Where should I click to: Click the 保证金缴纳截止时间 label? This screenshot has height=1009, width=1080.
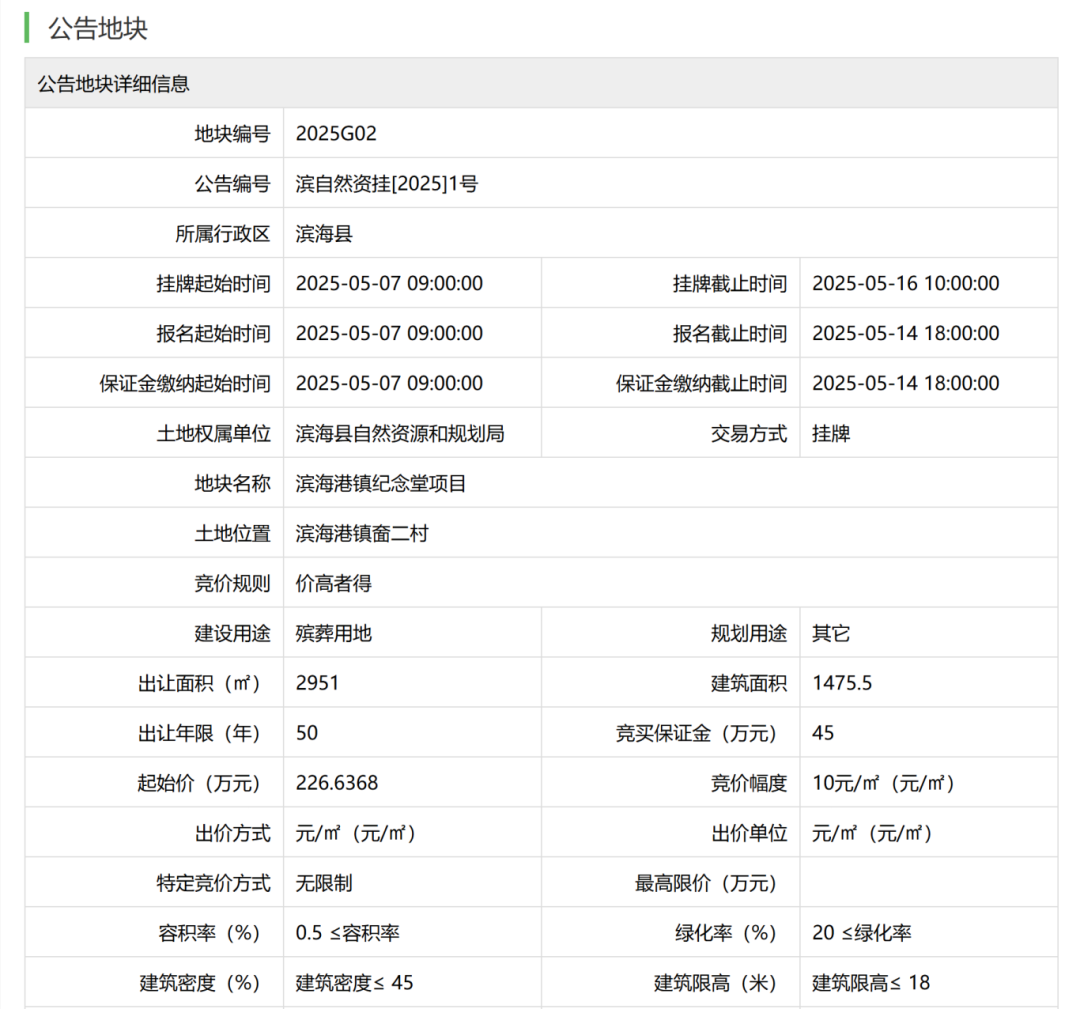(x=701, y=384)
